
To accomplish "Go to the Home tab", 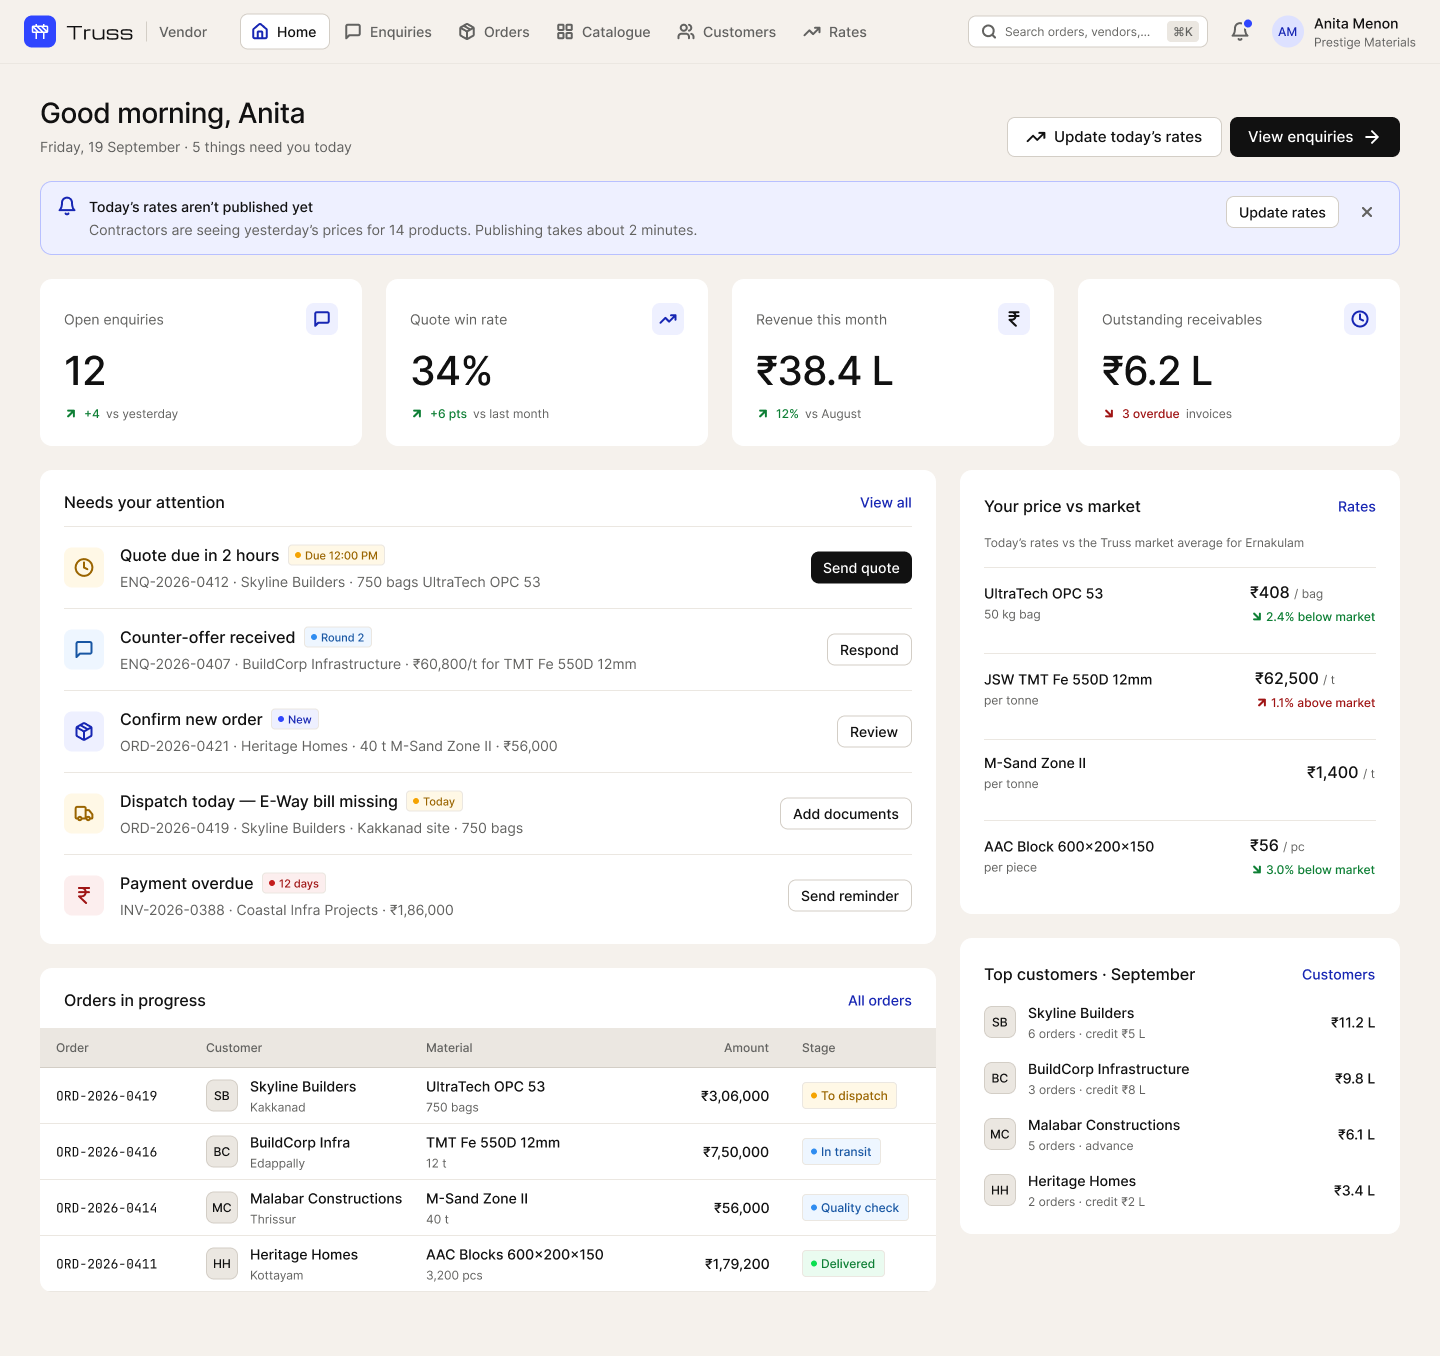I will 285,32.
